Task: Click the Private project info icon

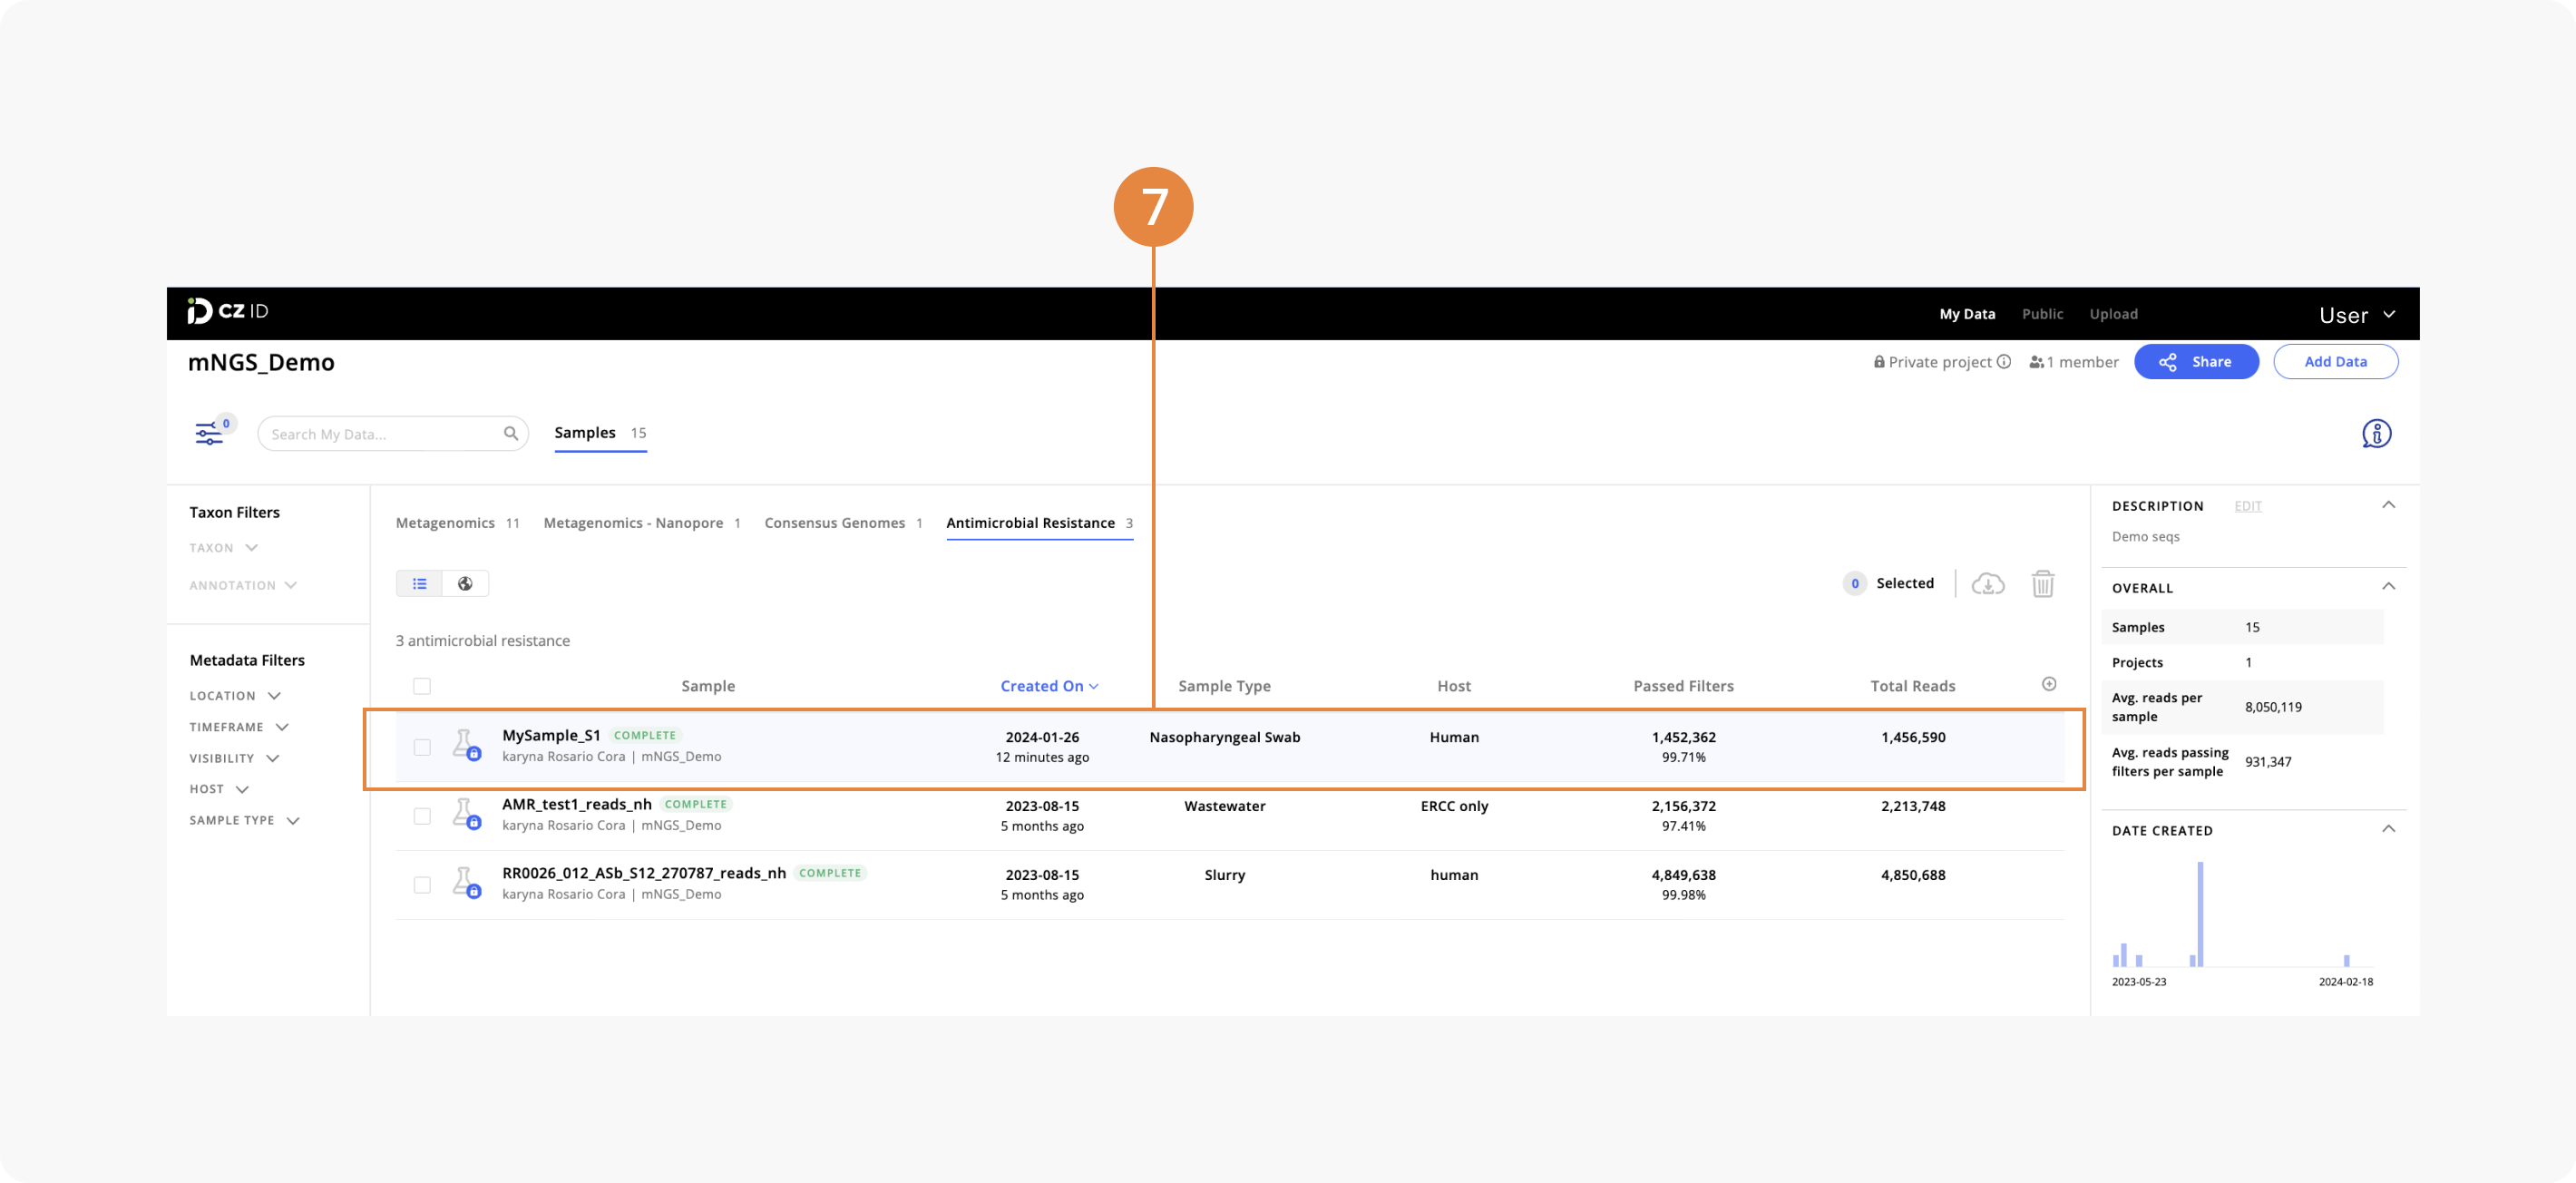Action: (x=2003, y=362)
